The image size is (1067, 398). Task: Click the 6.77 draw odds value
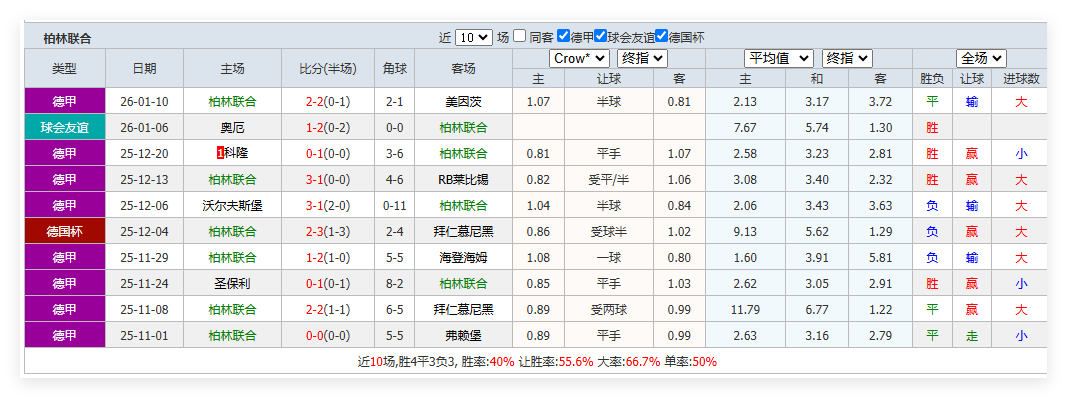click(x=817, y=309)
